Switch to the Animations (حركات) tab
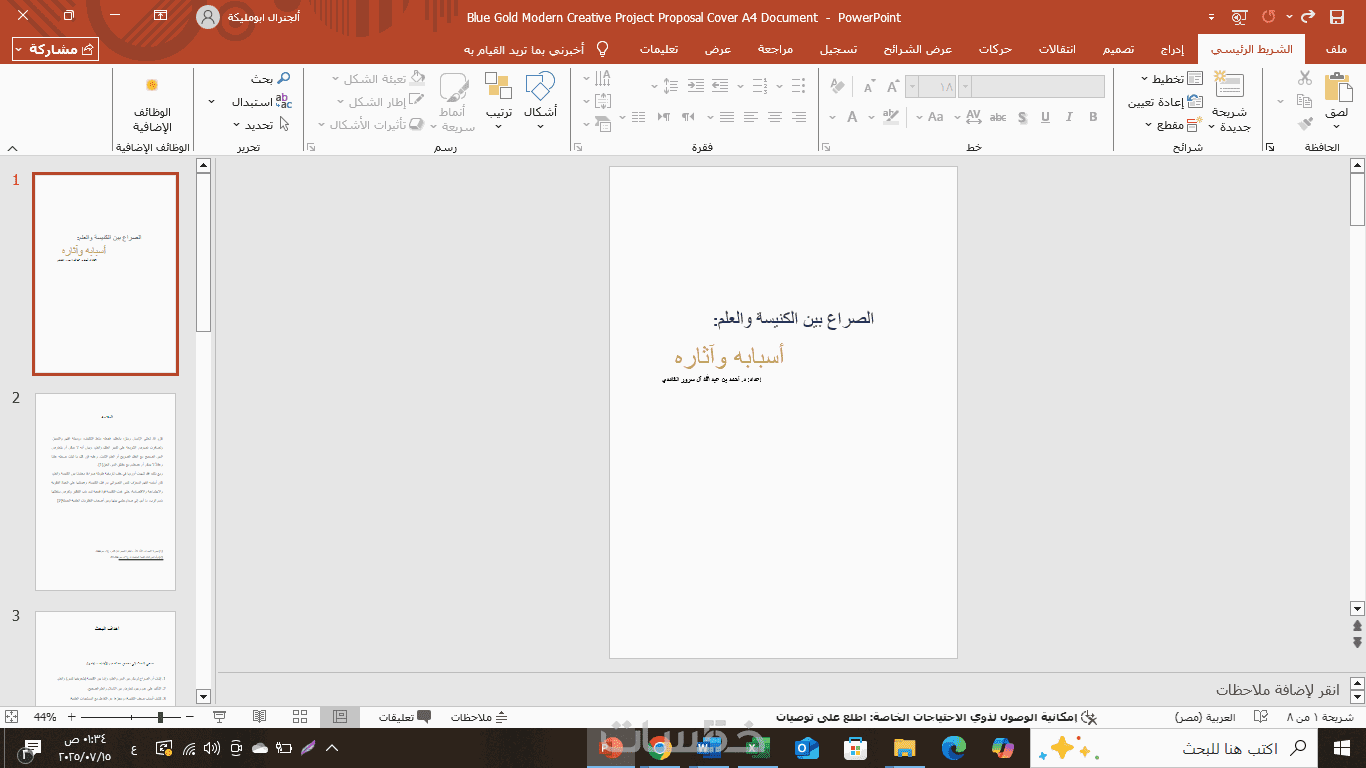This screenshot has height=768, width=1366. (x=995, y=49)
